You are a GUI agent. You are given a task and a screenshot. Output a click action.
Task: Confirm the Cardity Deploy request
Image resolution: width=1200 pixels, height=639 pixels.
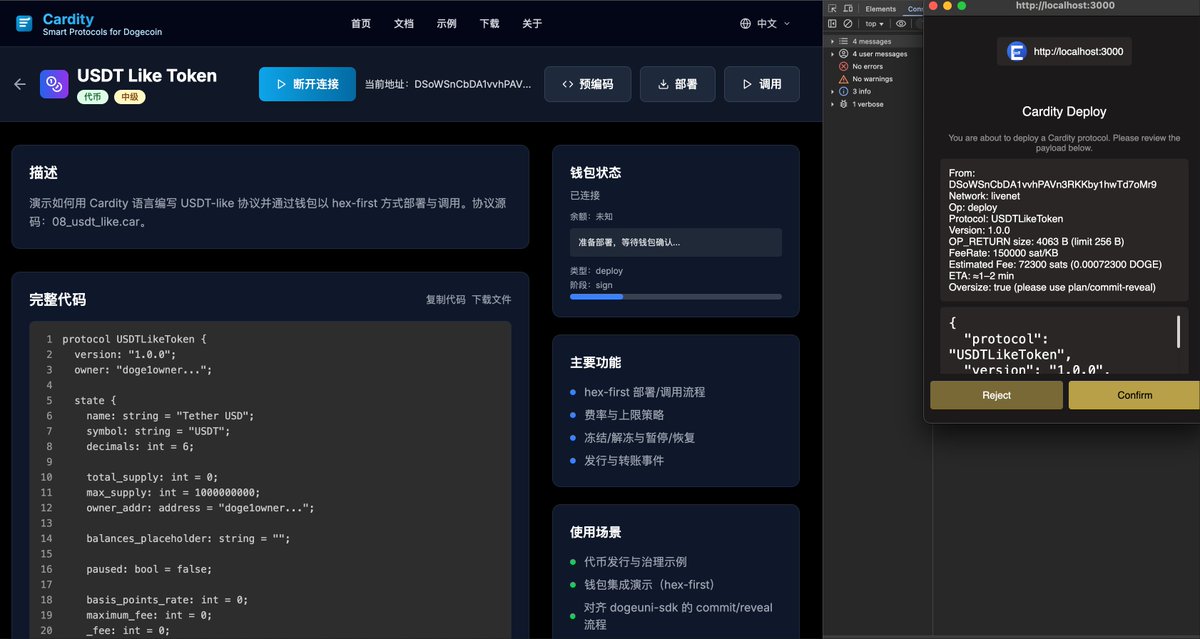tap(1134, 395)
